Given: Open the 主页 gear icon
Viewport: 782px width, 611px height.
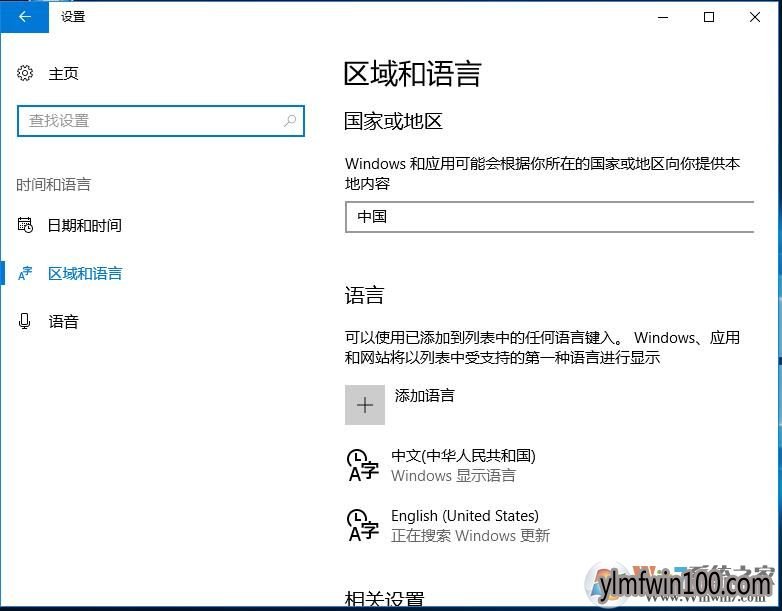Looking at the screenshot, I should (x=25, y=73).
